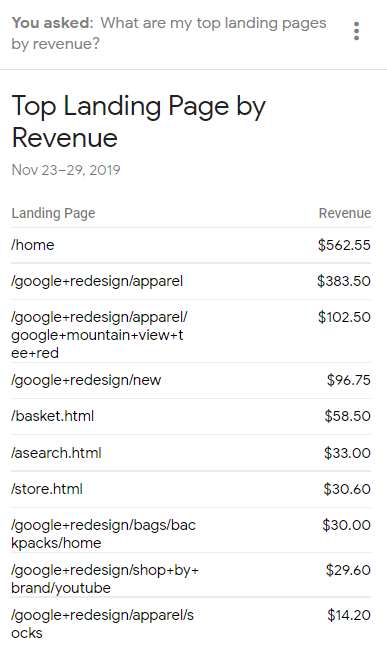Click the $96.75 revenue value

click(x=348, y=380)
